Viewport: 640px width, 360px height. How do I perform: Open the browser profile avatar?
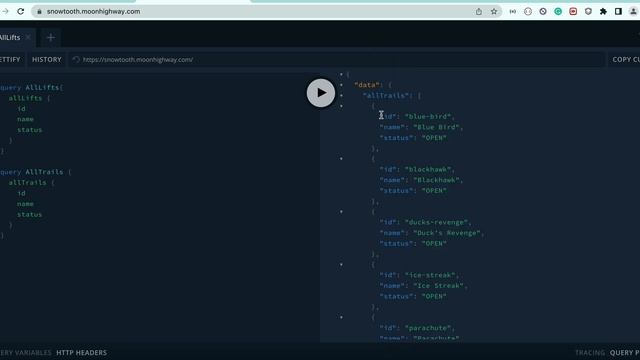[x=633, y=11]
